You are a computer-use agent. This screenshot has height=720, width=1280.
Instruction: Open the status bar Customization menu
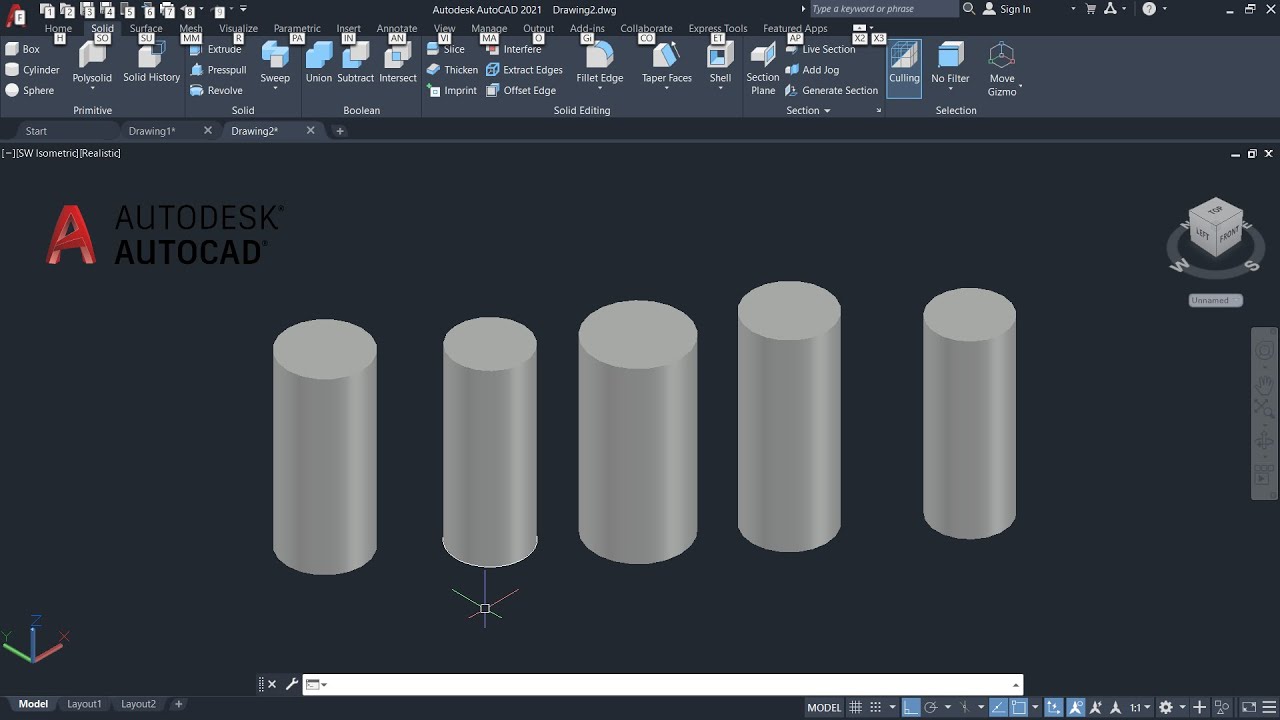coord(1270,707)
